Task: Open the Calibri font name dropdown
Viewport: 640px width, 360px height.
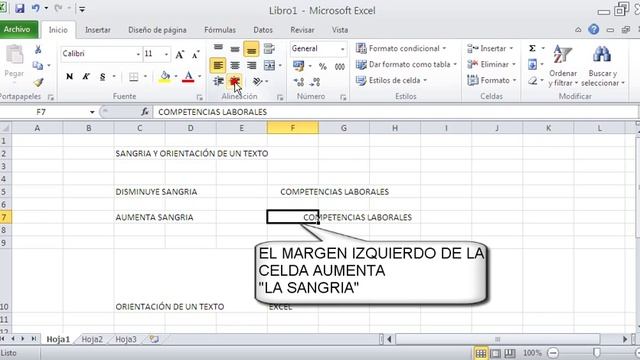Action: click(138, 54)
